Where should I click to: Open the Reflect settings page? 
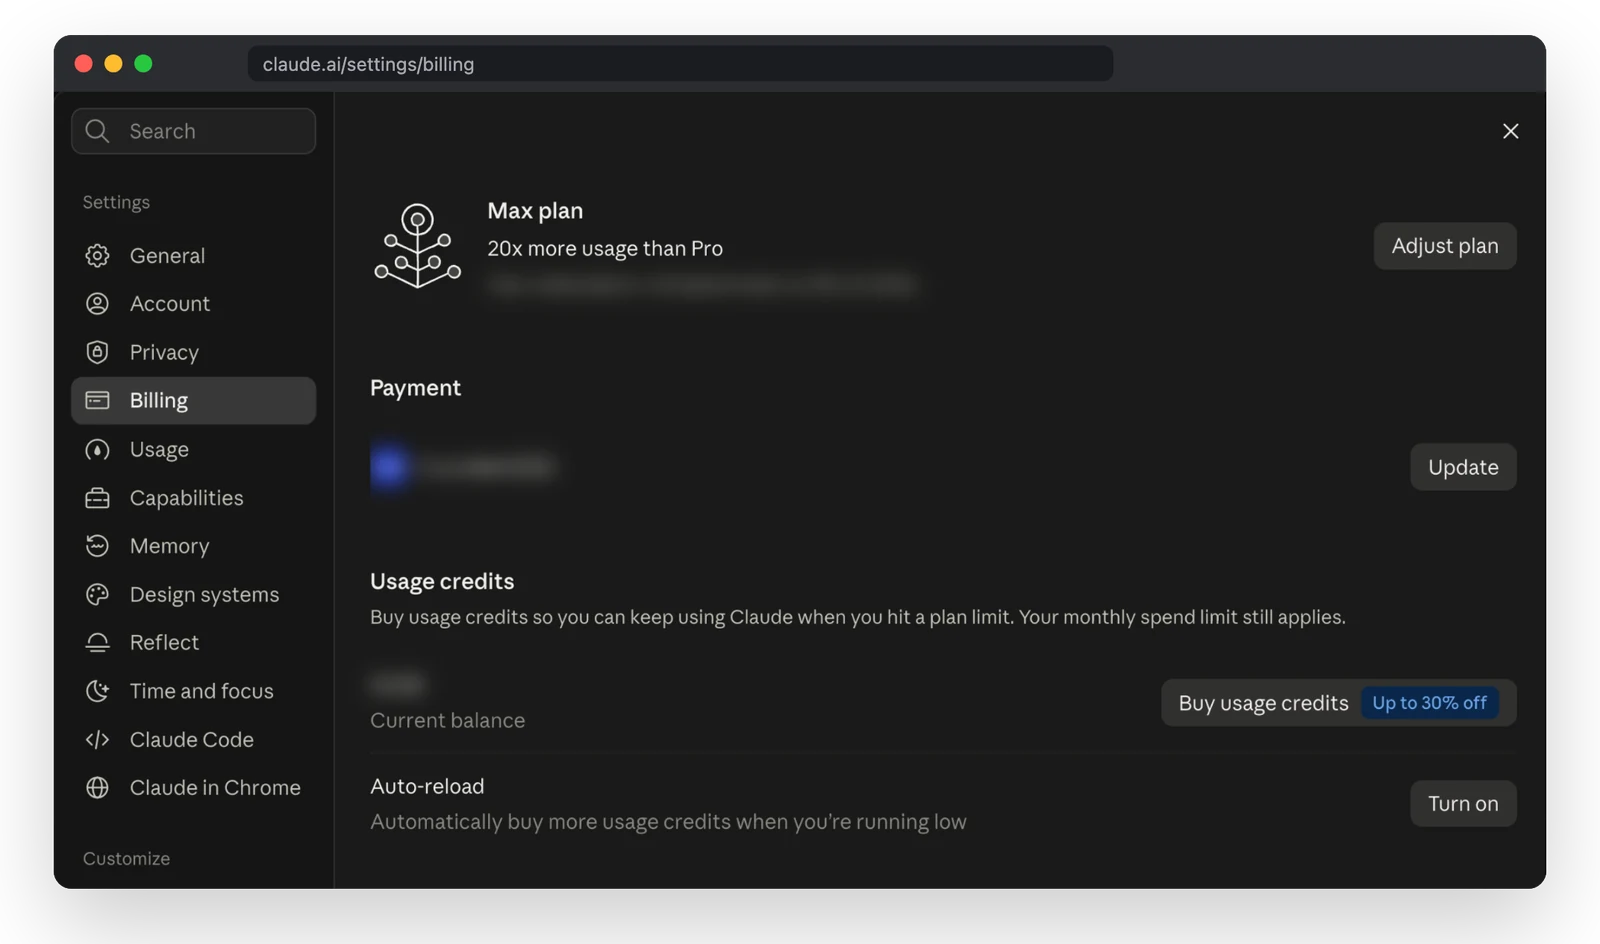click(x=194, y=643)
